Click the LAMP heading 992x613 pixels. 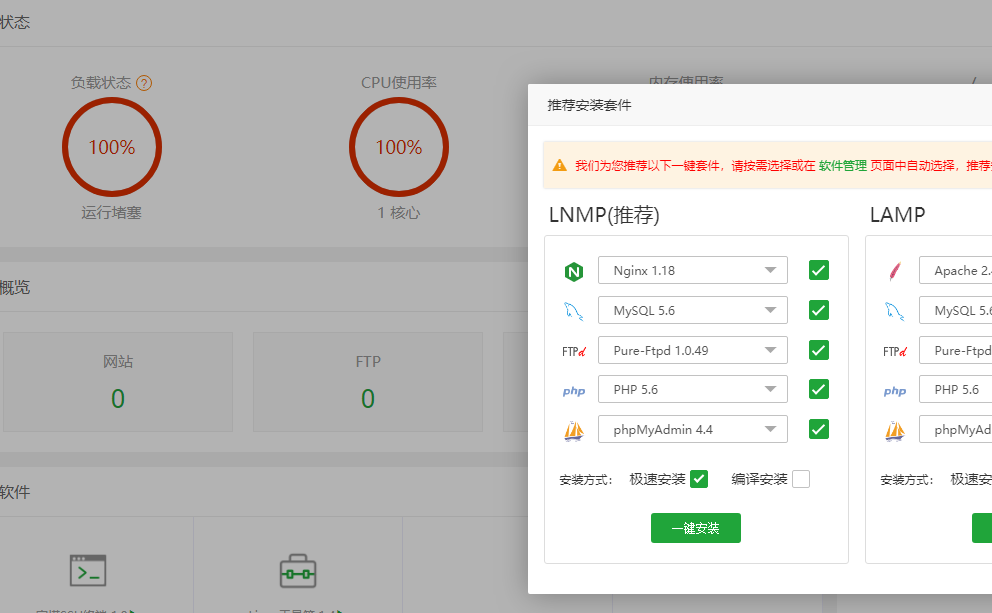pos(897,215)
